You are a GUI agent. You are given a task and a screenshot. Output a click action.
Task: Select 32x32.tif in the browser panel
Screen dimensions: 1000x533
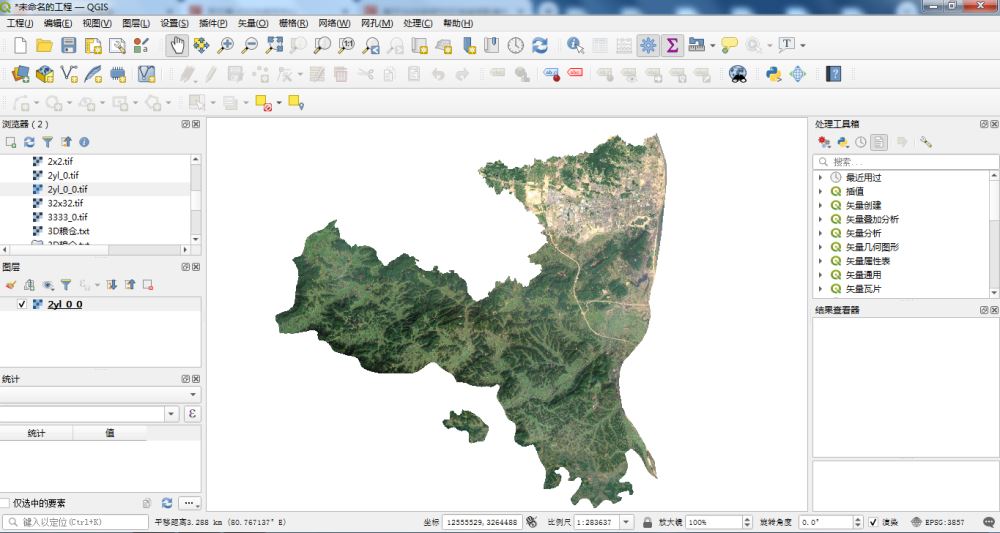click(x=65, y=203)
